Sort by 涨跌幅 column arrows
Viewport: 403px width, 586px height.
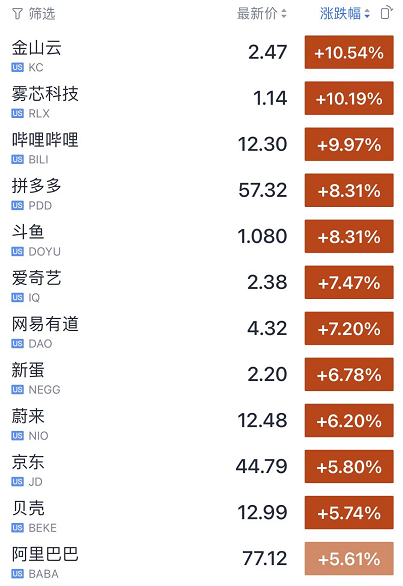(367, 14)
